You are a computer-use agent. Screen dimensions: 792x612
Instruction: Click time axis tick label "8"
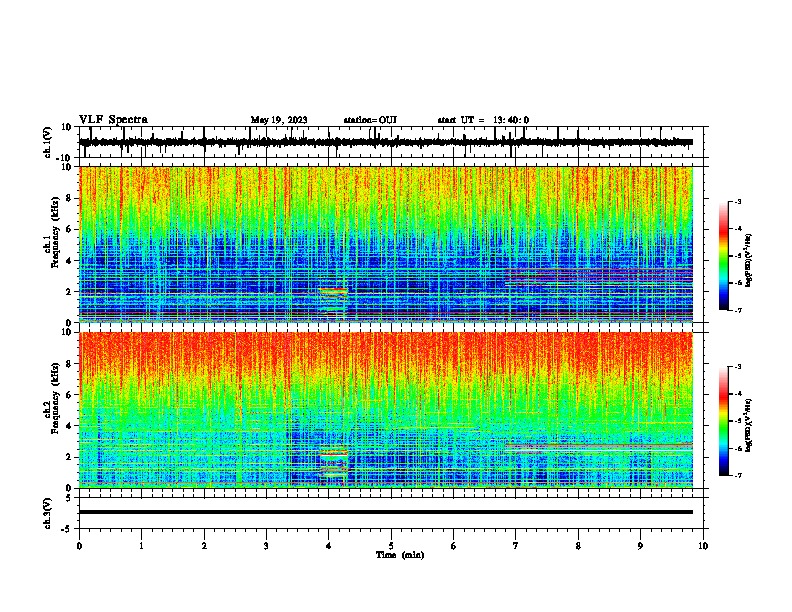pos(578,546)
